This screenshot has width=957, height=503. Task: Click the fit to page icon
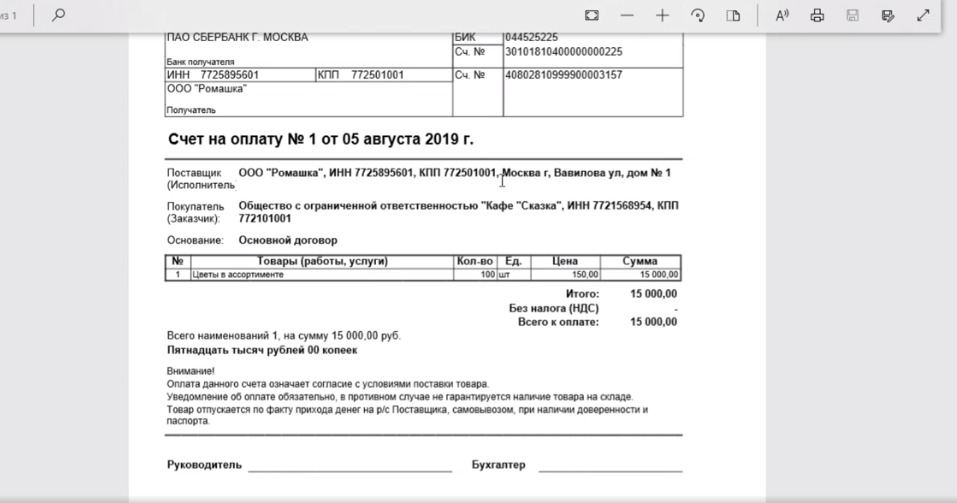point(592,15)
